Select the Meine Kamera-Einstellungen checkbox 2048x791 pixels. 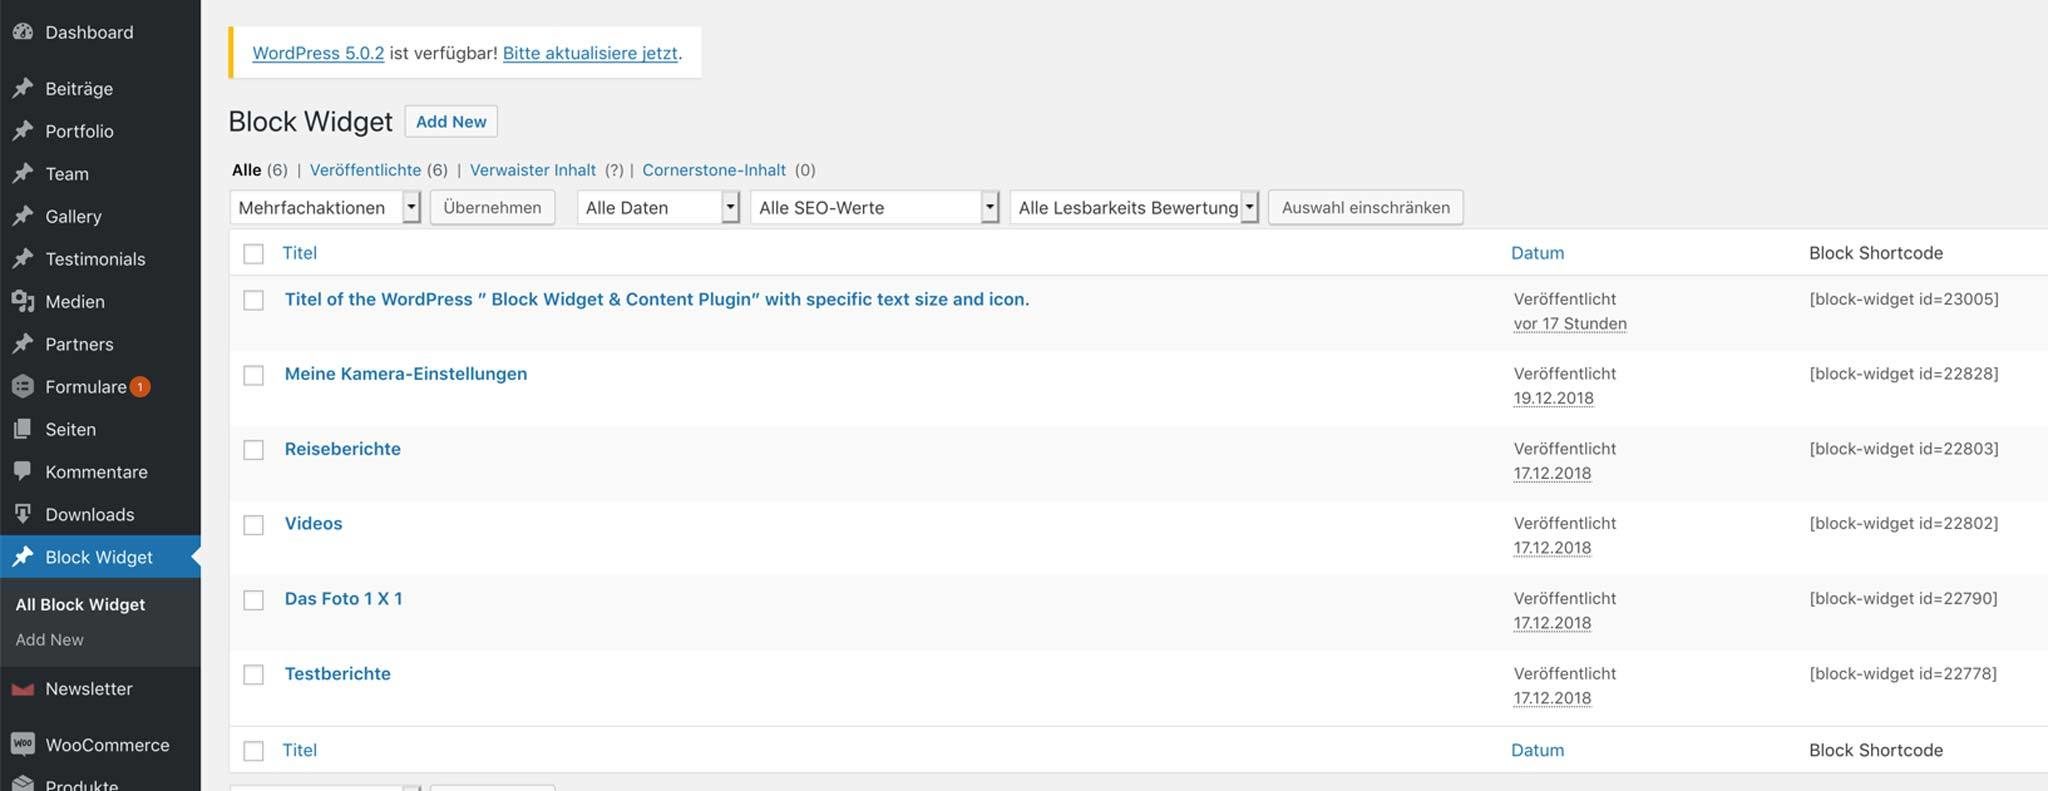[x=254, y=375]
